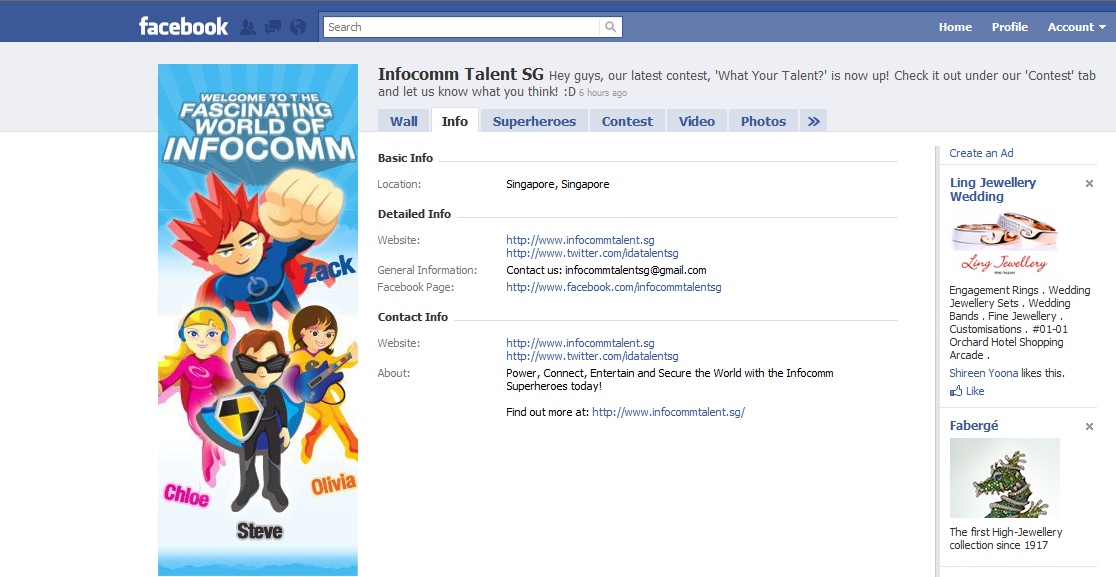This screenshot has height=577, width=1116.
Task: Open the Superheroes tab
Action: [535, 121]
